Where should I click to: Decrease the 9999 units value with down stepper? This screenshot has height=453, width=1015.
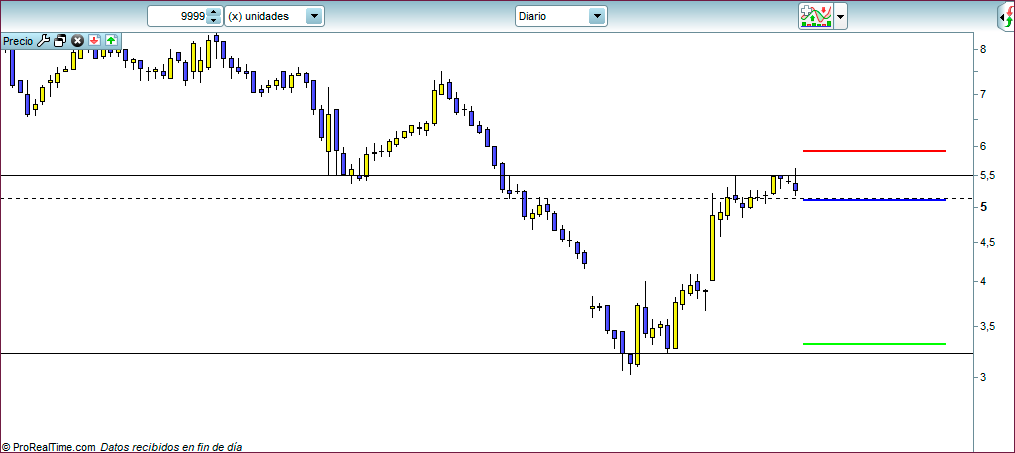(213, 21)
